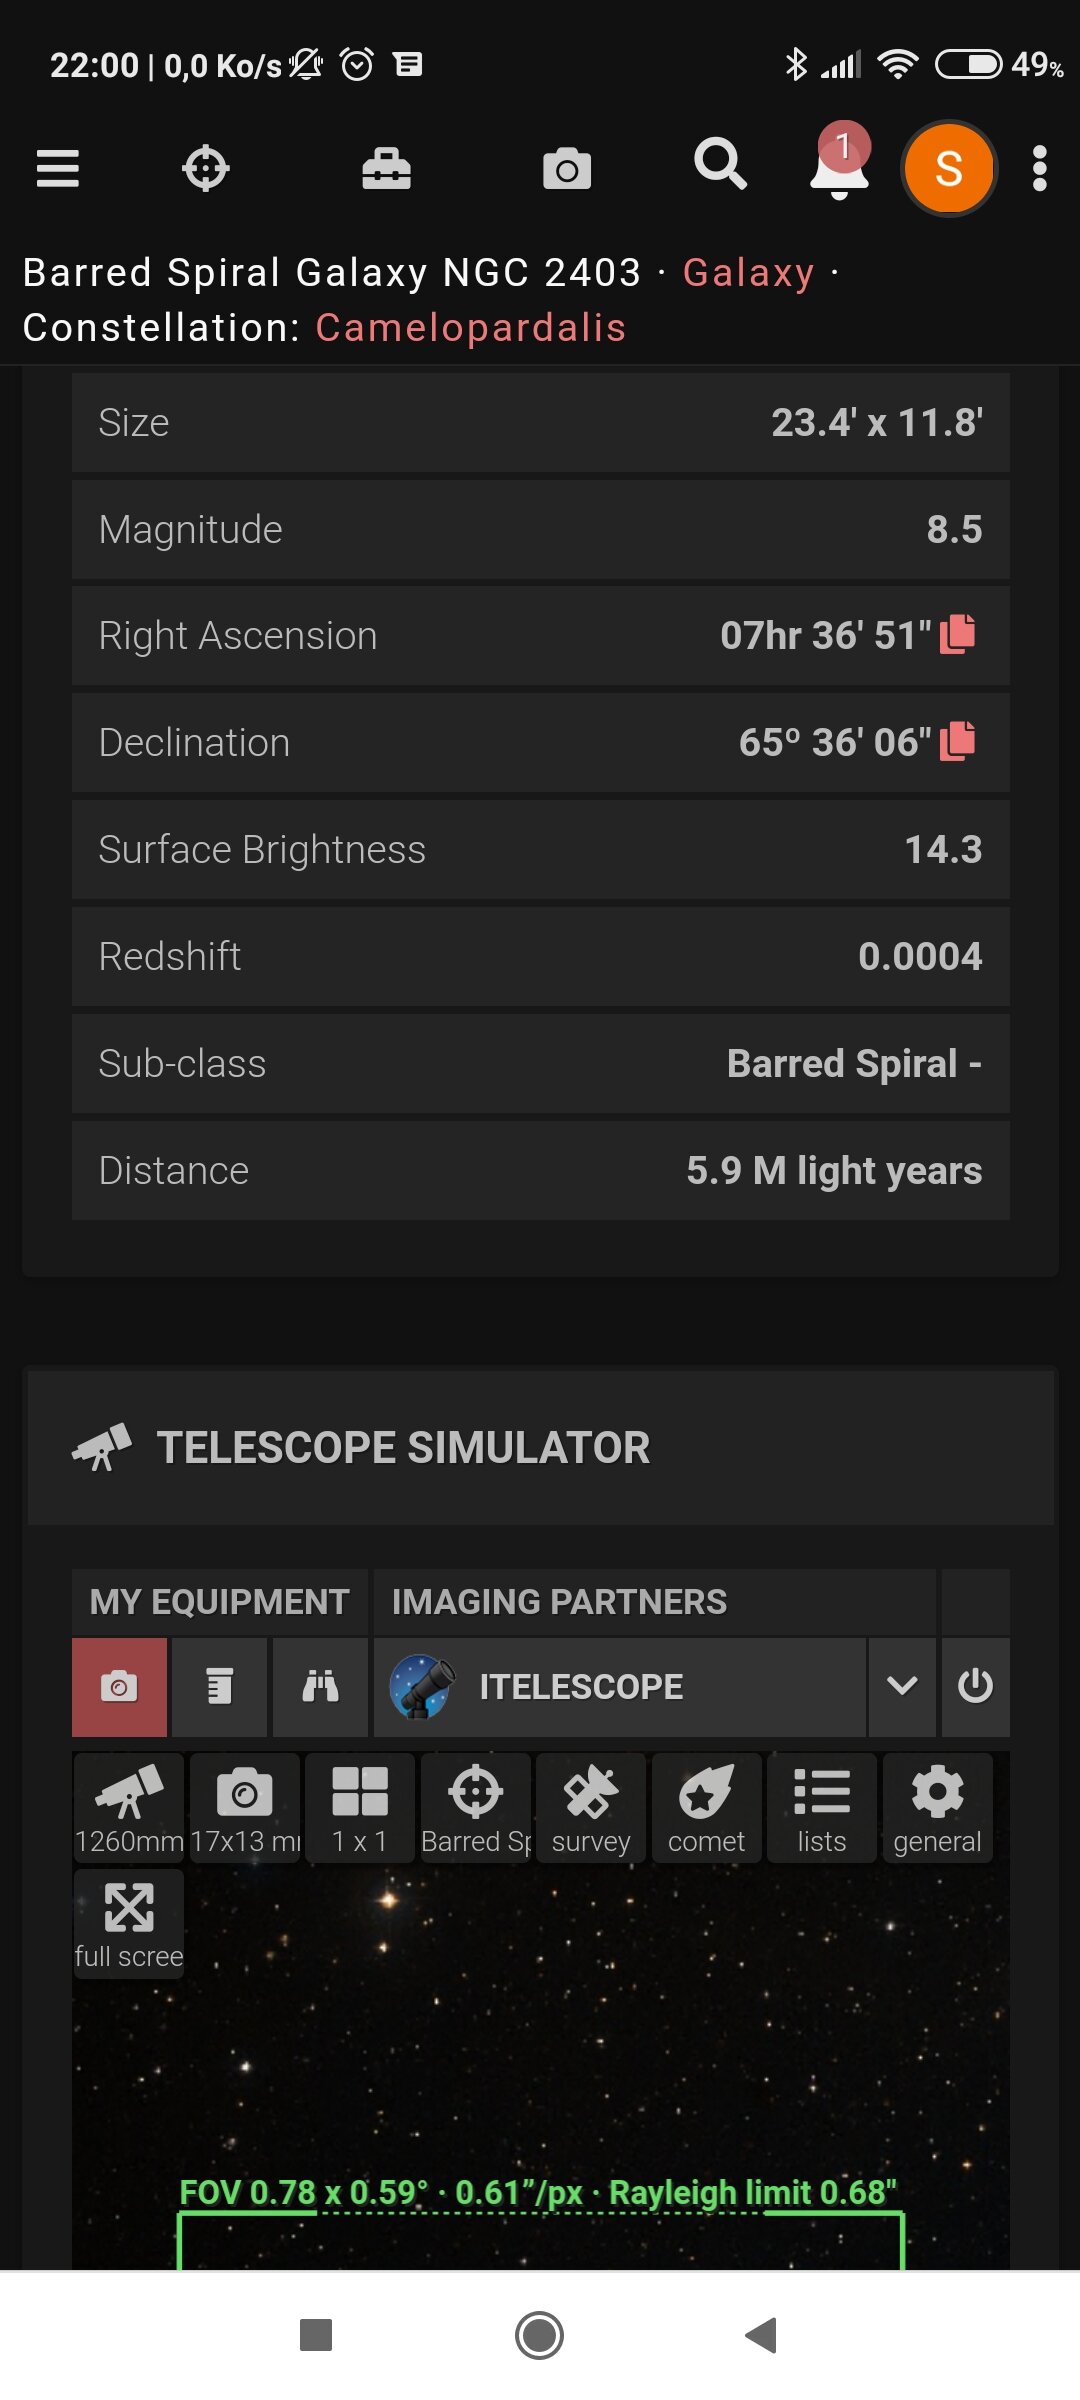Open the three-dot overflow menu
This screenshot has width=1080, height=2400.
pos(1040,168)
